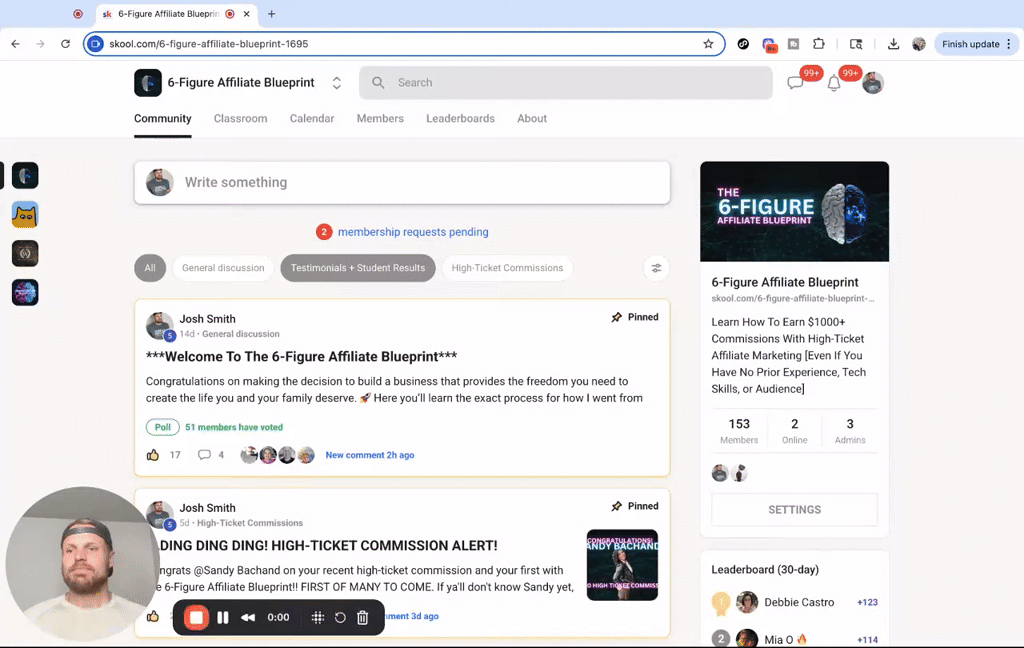1024x648 pixels.
Task: Bookmark this page with the star
Action: click(708, 44)
